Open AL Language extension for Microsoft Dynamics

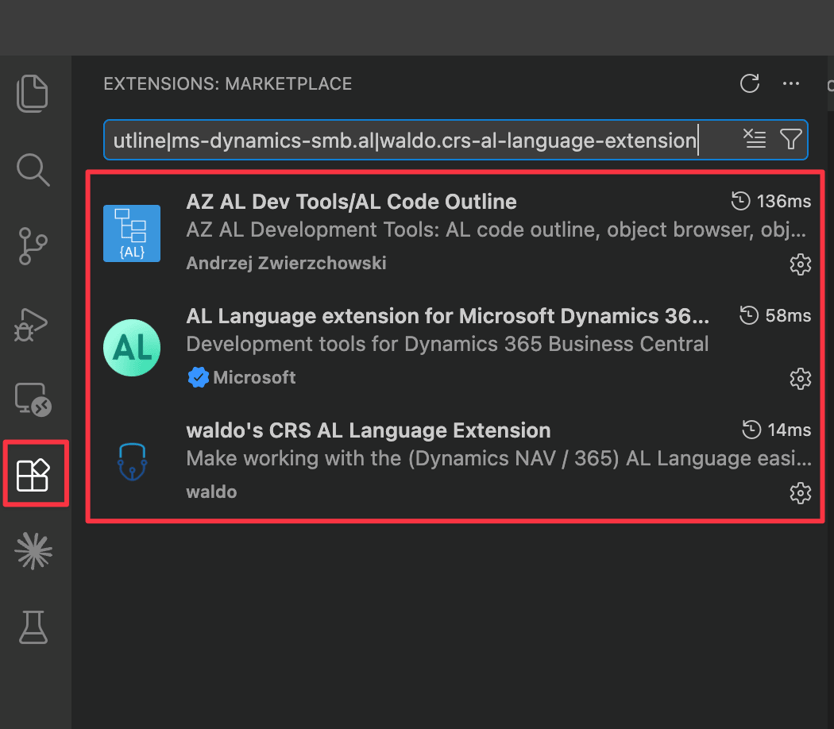(x=447, y=316)
